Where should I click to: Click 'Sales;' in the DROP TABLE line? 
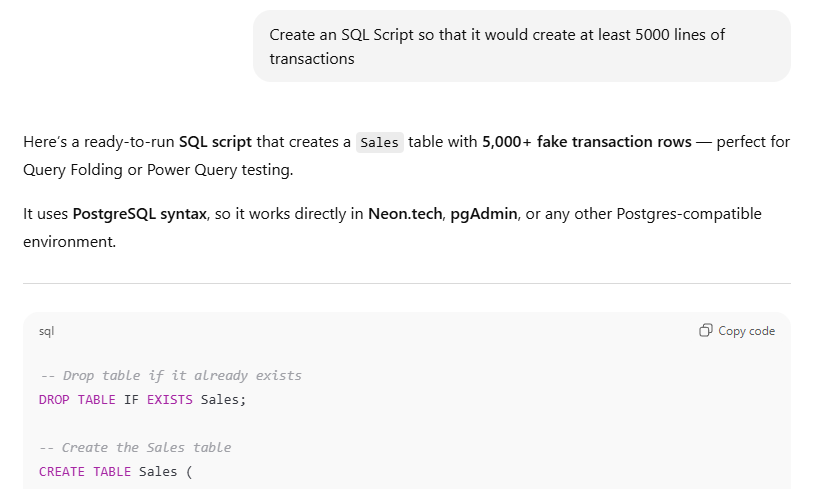coord(223,400)
